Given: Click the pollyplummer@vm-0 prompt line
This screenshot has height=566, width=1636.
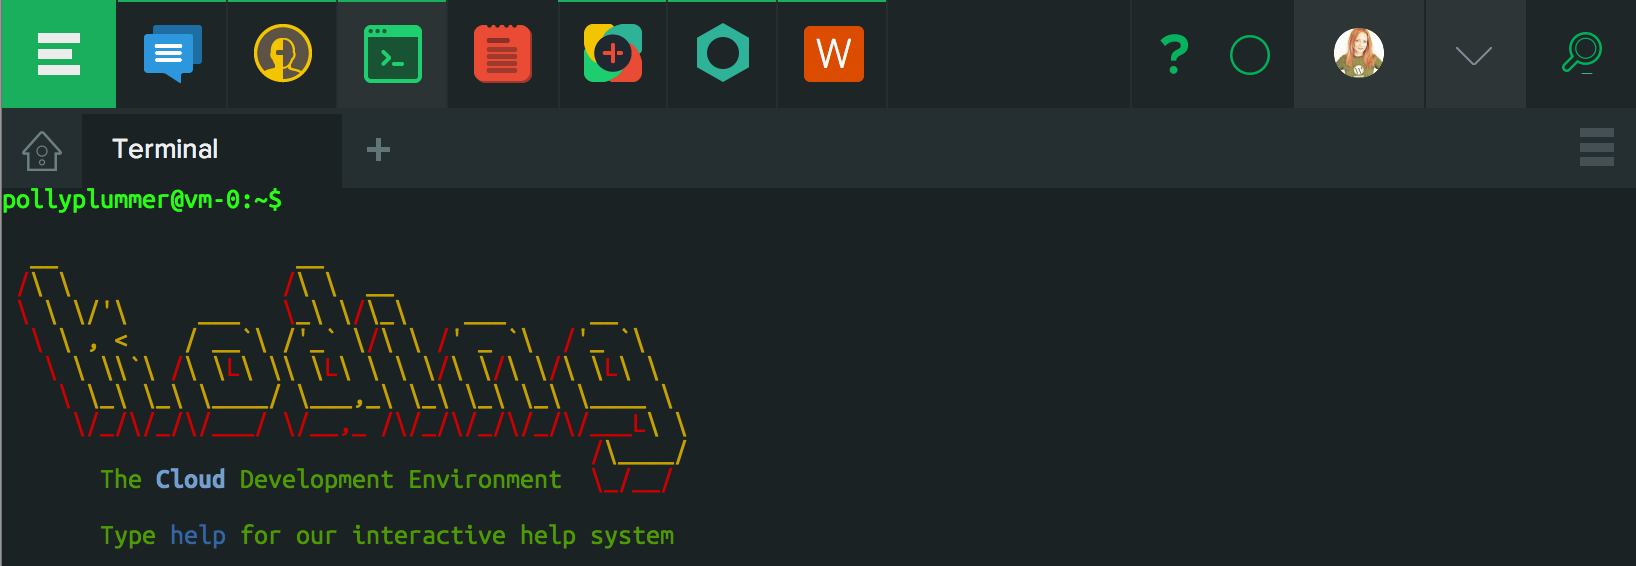Looking at the screenshot, I should pos(142,200).
